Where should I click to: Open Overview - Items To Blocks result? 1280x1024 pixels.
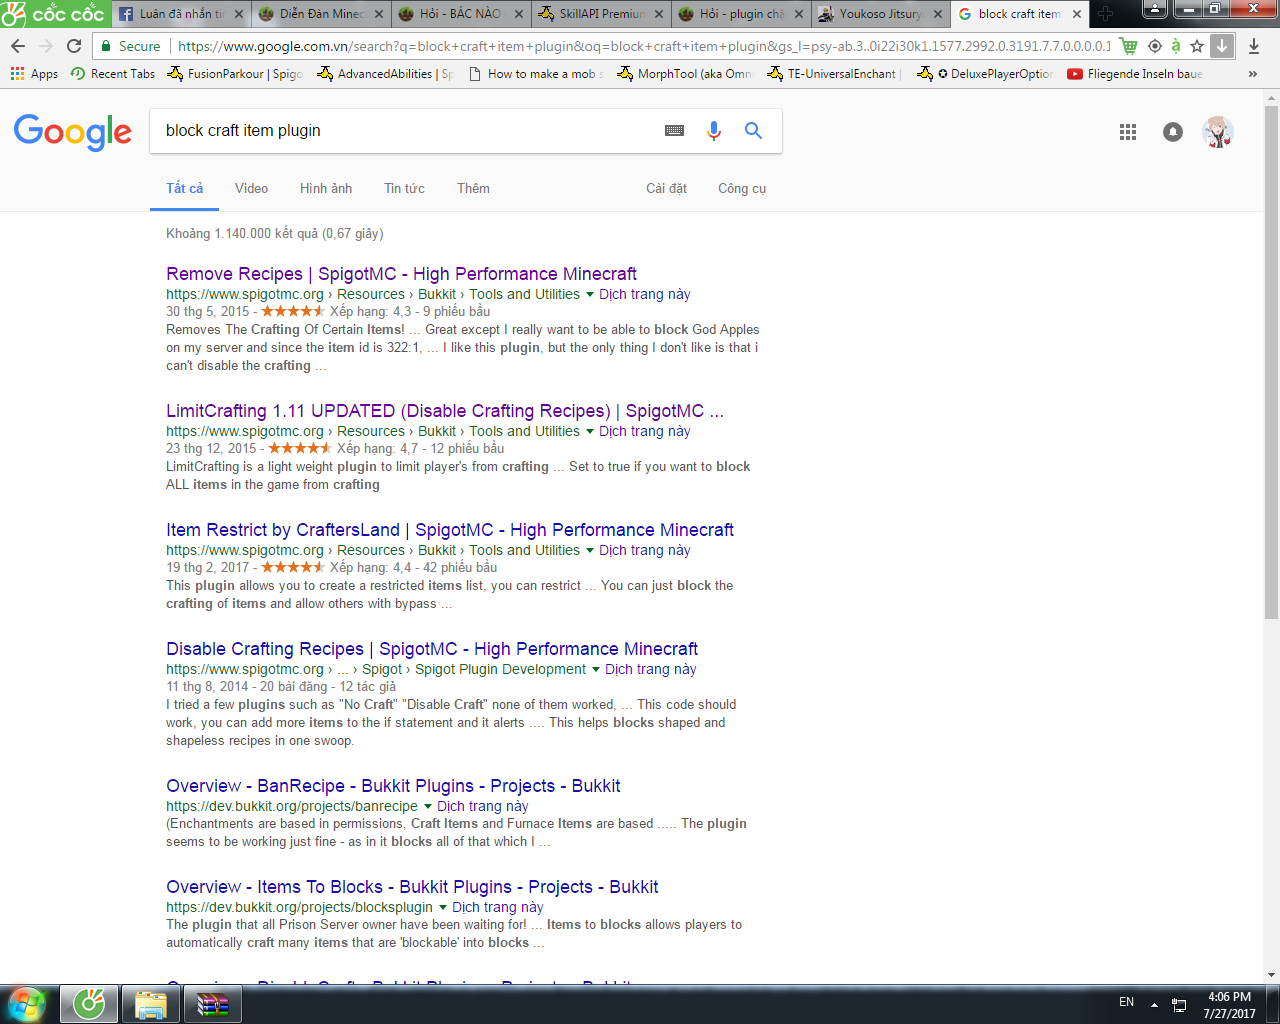click(x=412, y=887)
